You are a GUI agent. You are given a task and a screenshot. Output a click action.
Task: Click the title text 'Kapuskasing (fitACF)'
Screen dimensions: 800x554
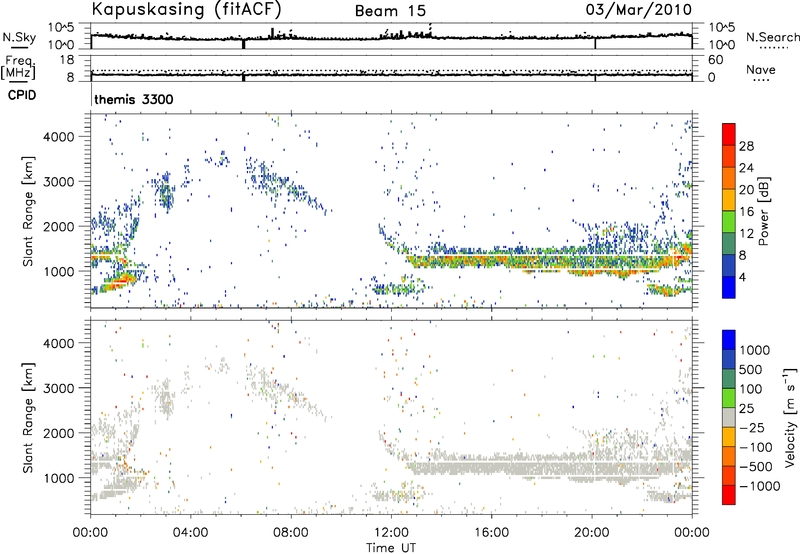click(x=186, y=9)
